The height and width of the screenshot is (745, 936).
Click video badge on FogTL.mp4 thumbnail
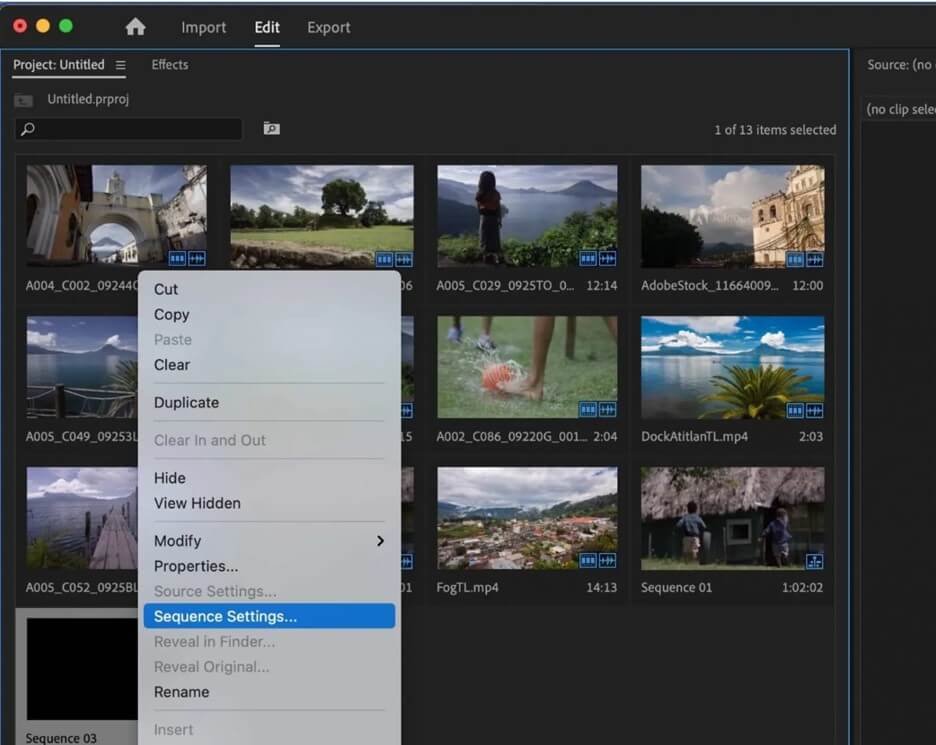tap(588, 561)
